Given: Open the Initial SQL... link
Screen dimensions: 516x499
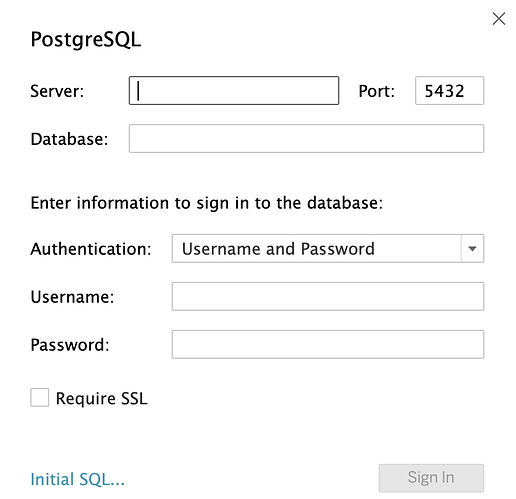Looking at the screenshot, I should coord(77,479).
